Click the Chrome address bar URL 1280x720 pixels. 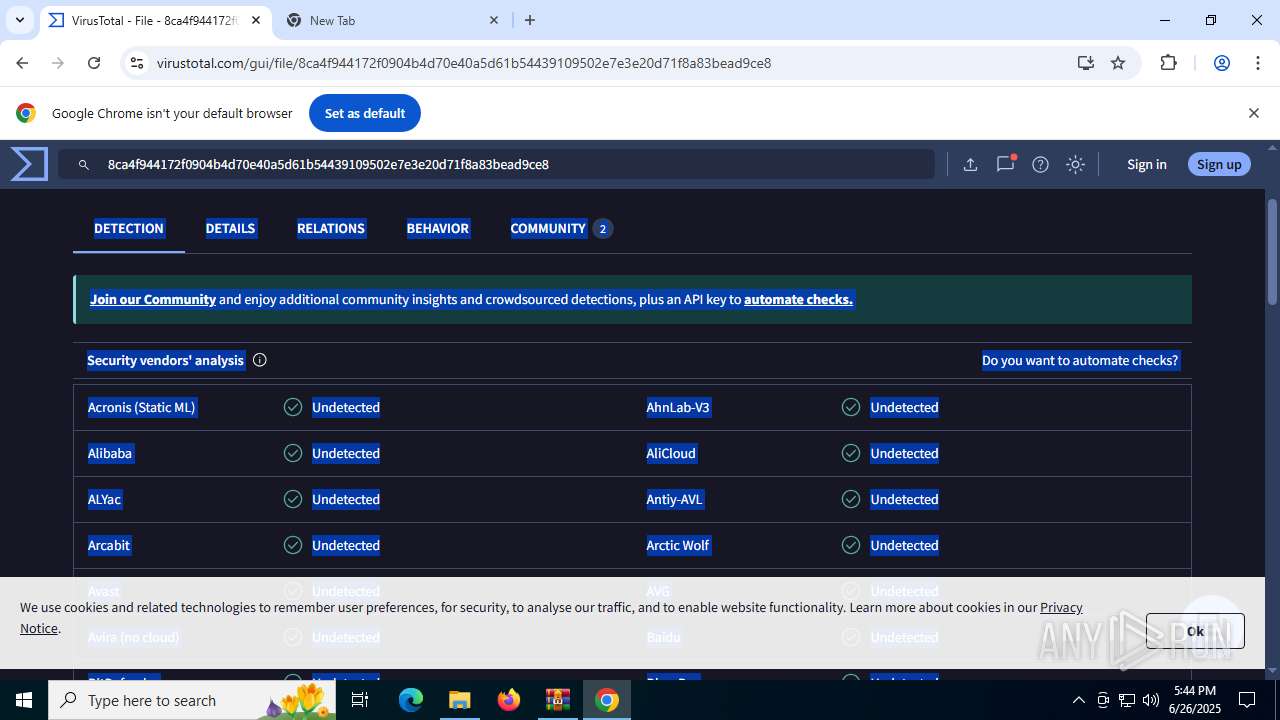(464, 63)
